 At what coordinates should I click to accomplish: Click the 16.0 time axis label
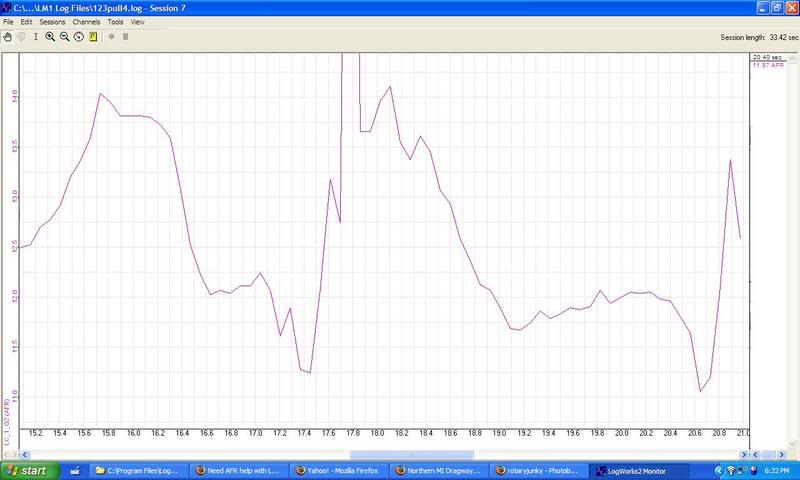[133, 433]
